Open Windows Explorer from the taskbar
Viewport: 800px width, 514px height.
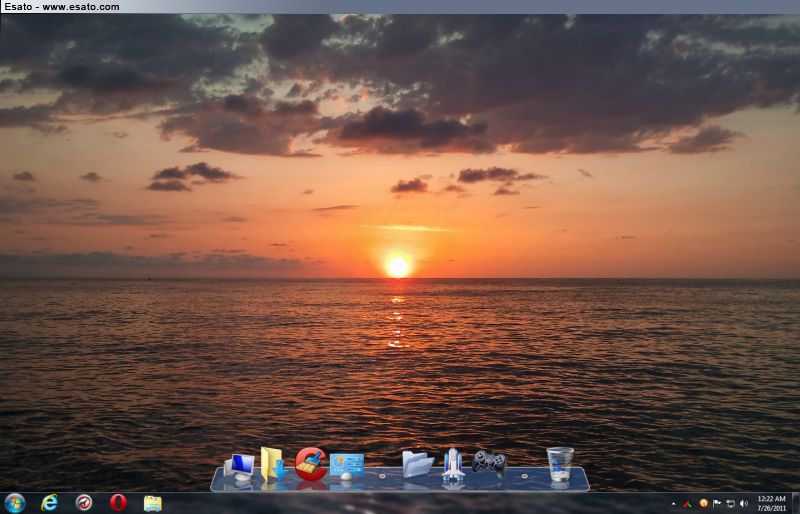click(152, 503)
